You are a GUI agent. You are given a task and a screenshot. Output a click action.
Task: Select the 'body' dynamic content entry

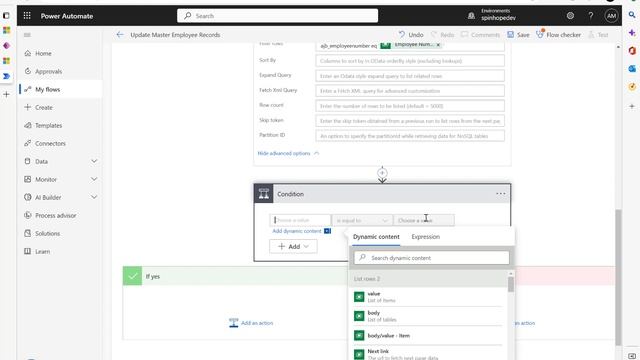tap(428, 316)
